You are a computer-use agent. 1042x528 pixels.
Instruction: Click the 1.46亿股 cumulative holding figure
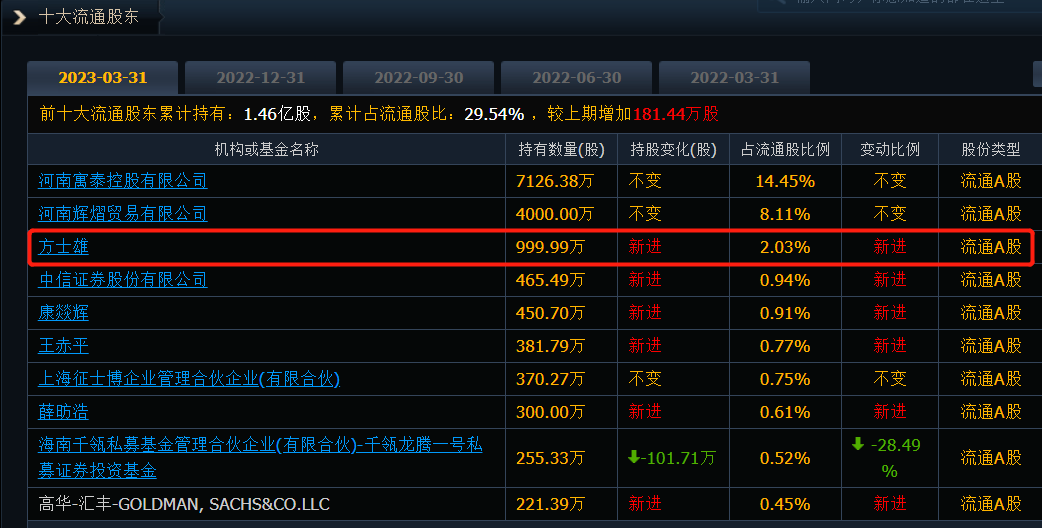coord(277,114)
